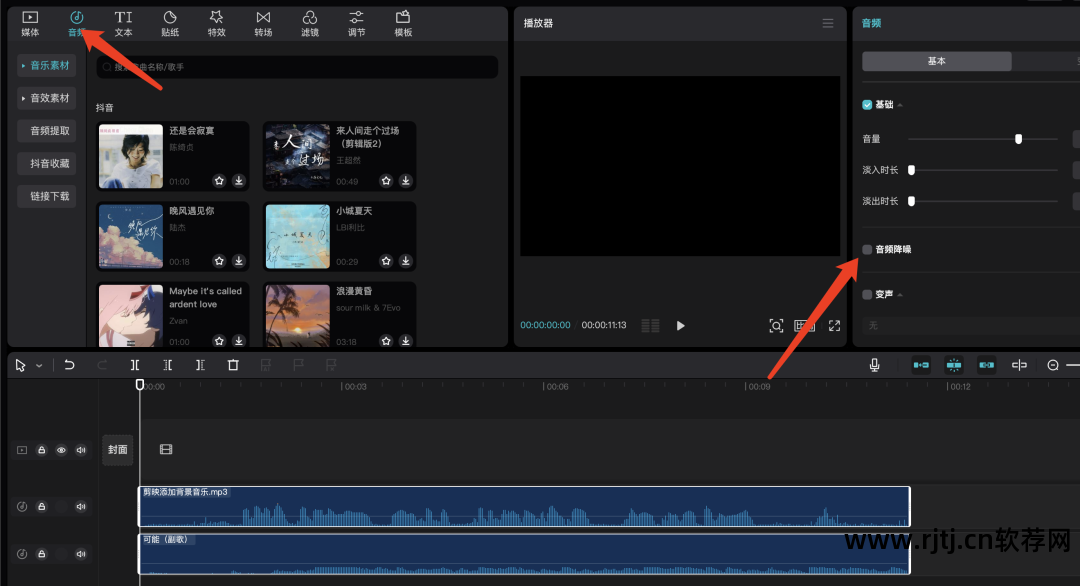The image size is (1080, 586).
Task: Switch to the 基本 tab in audio settings
Action: click(936, 61)
